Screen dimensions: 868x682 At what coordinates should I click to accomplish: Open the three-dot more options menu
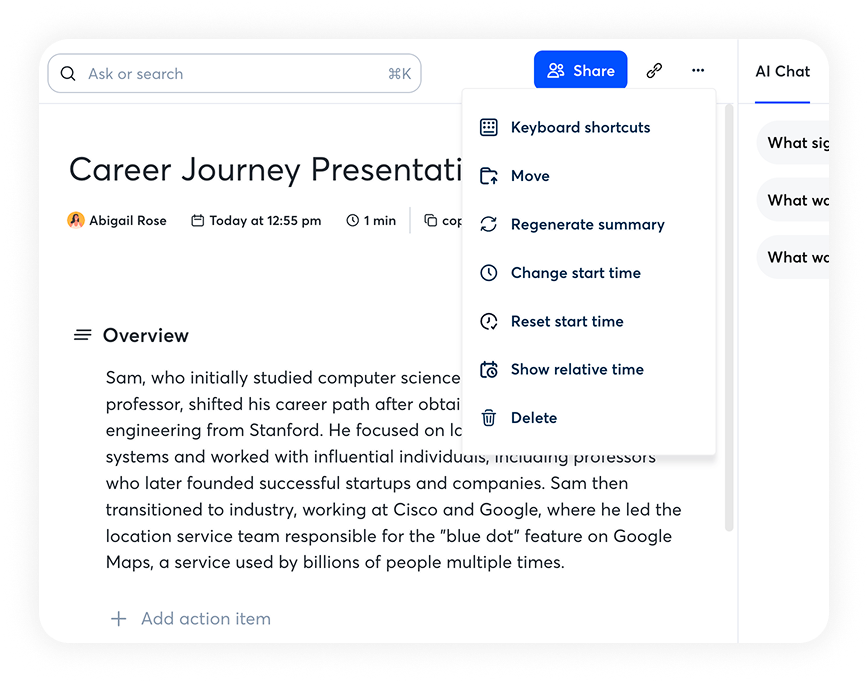pos(698,71)
